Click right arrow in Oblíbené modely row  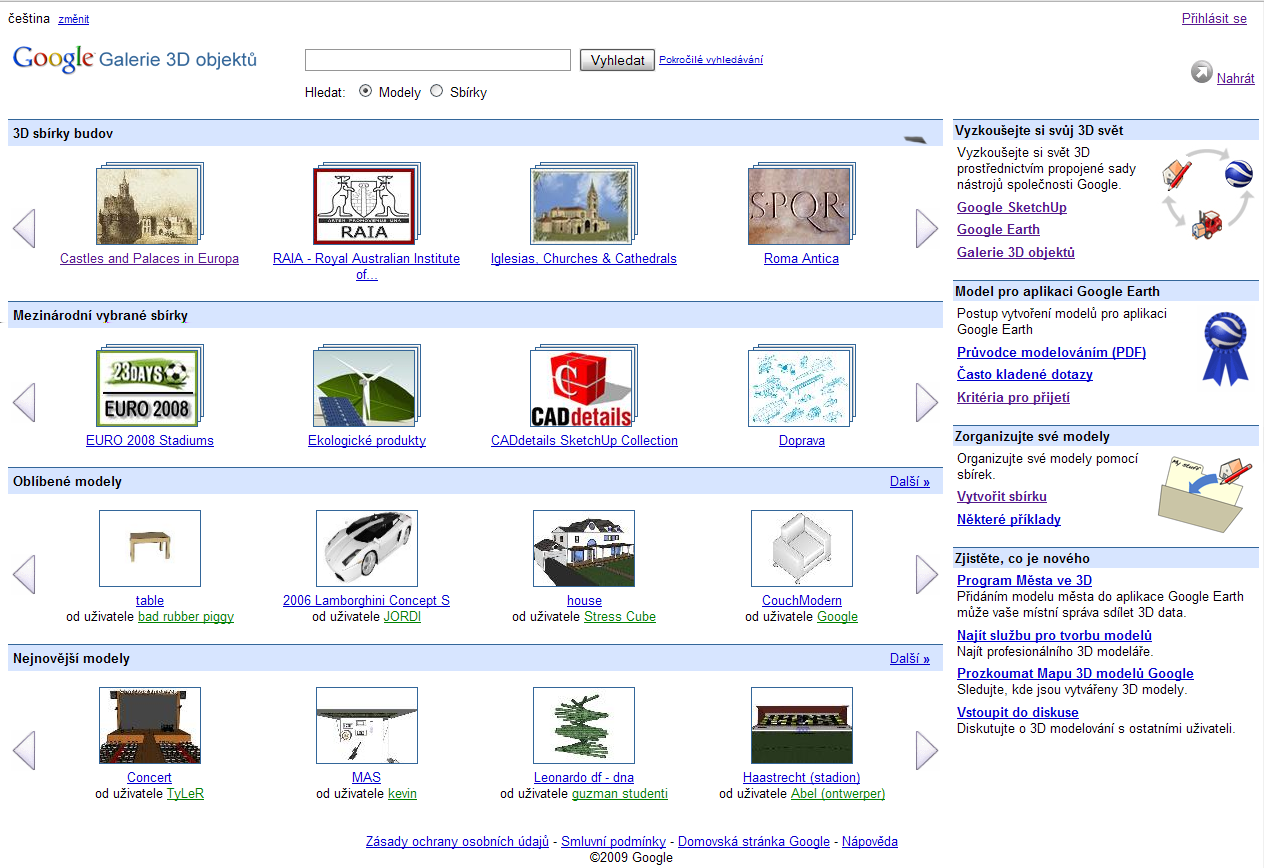pos(927,574)
